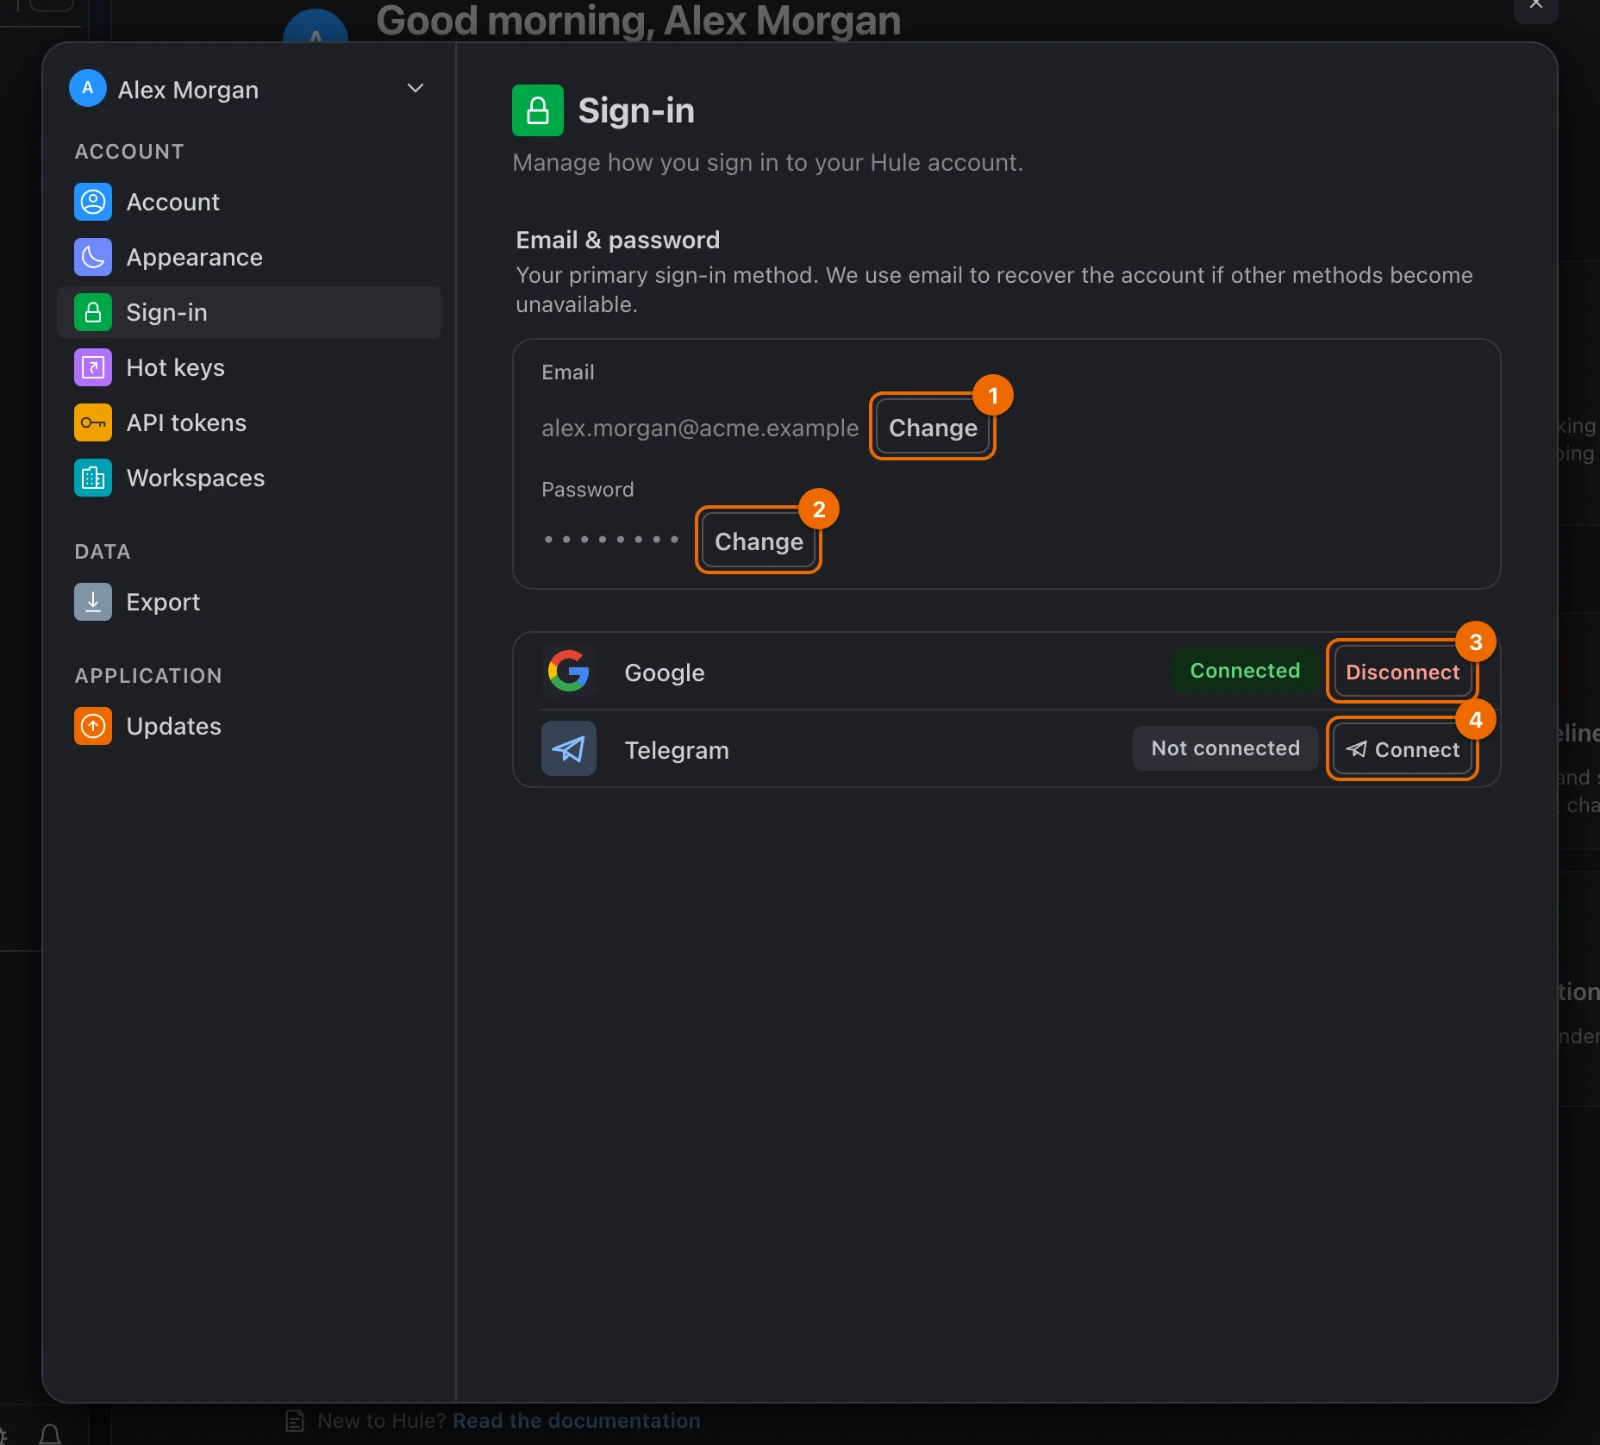Click the Not connected badge for Telegram
Image resolution: width=1600 pixels, height=1445 pixels.
click(x=1225, y=748)
